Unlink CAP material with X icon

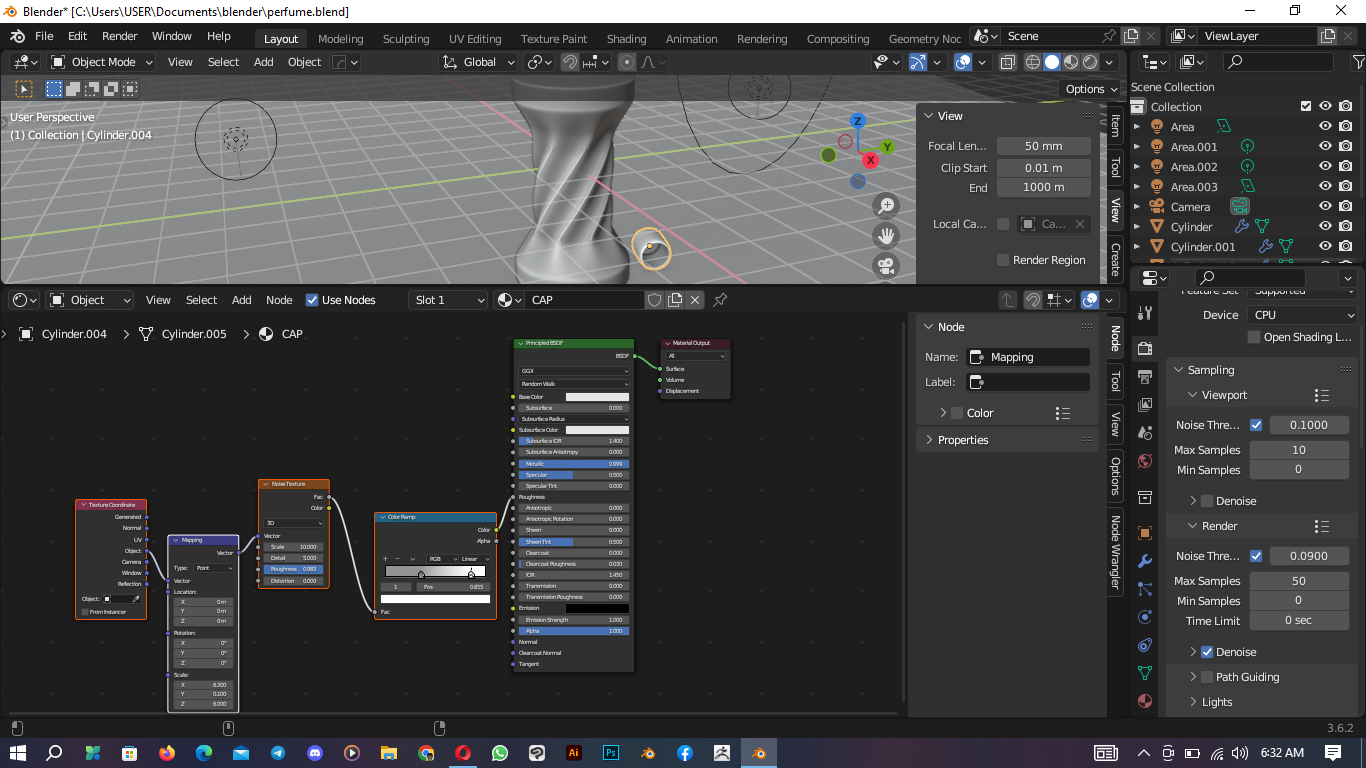695,300
